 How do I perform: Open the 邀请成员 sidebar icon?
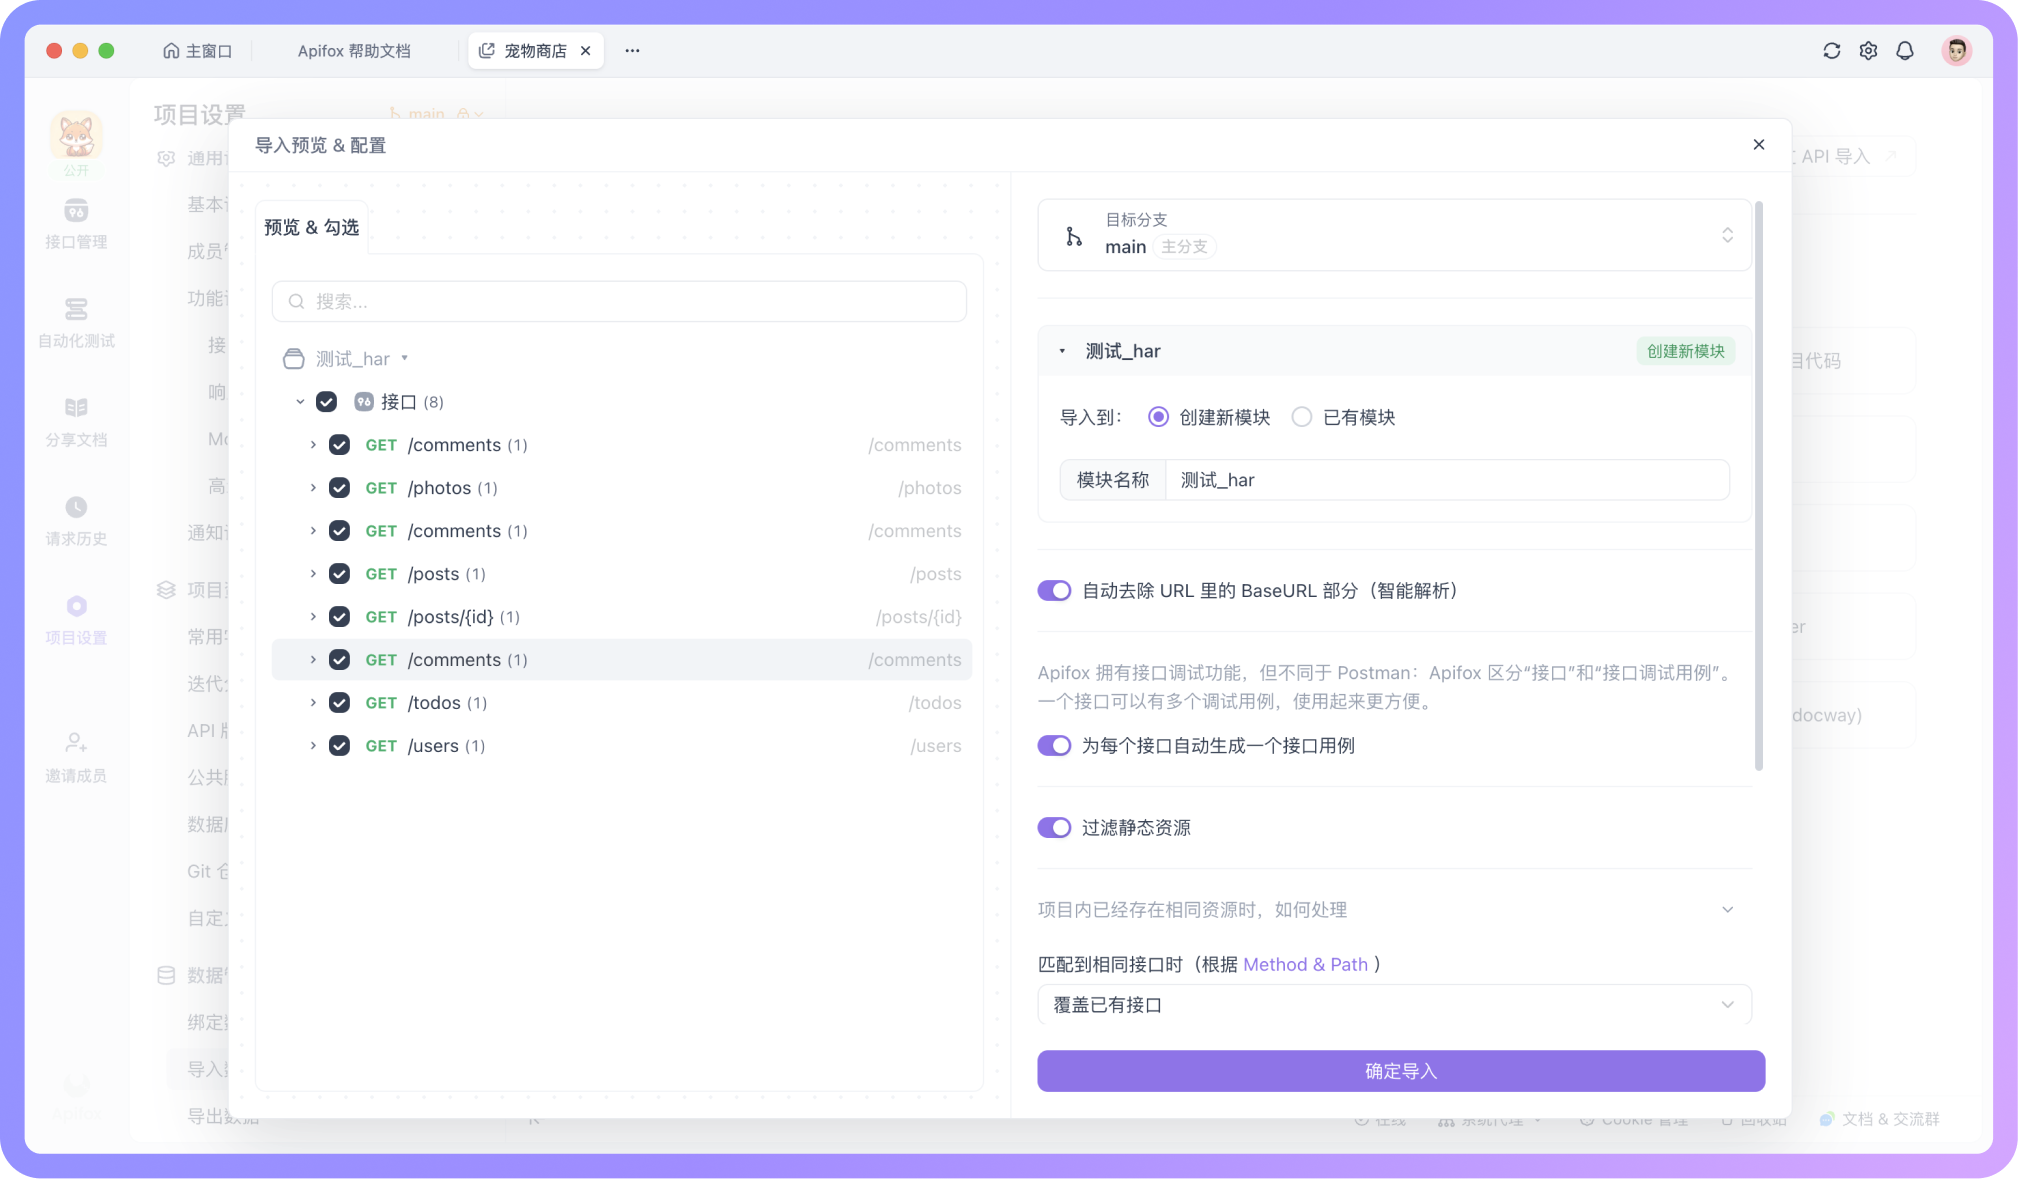pos(75,755)
